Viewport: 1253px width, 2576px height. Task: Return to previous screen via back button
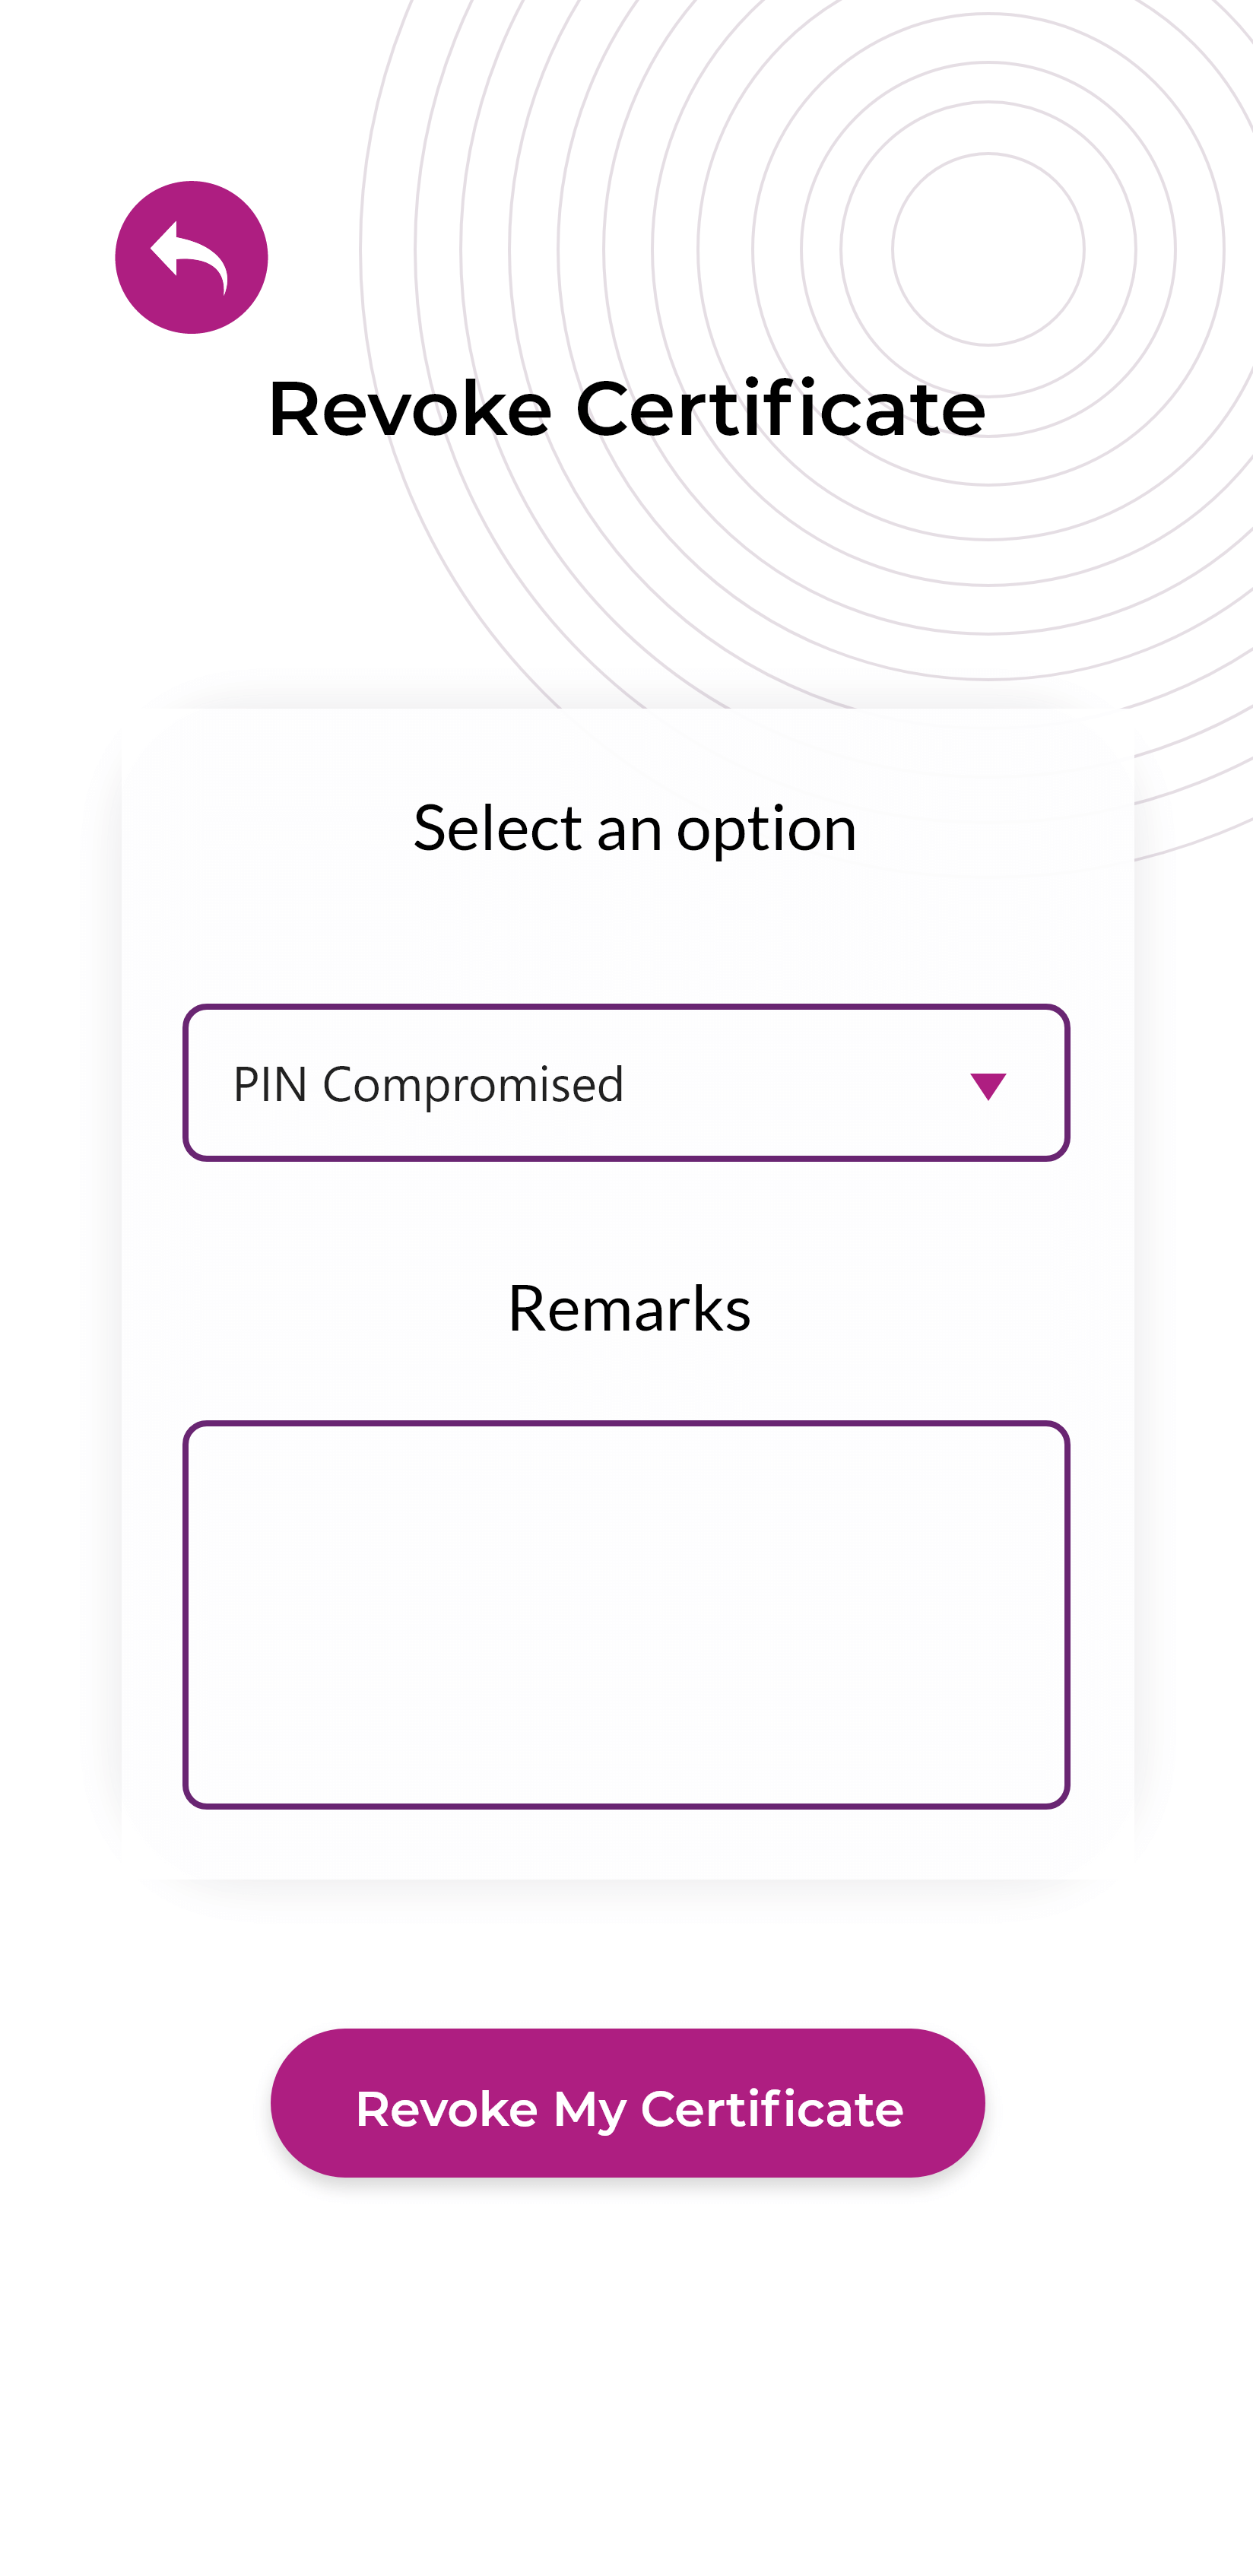[x=190, y=257]
